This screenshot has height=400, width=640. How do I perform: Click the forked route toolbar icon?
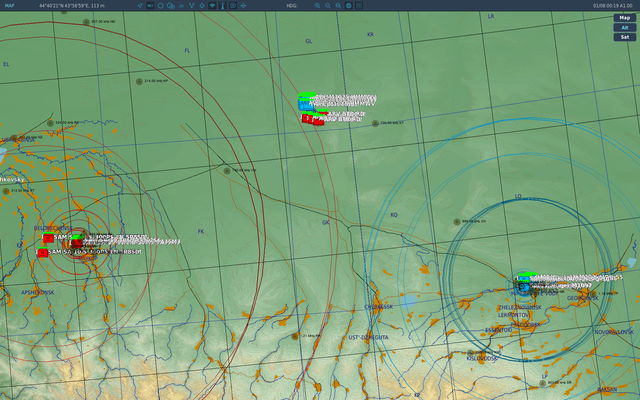pyautogui.click(x=191, y=6)
